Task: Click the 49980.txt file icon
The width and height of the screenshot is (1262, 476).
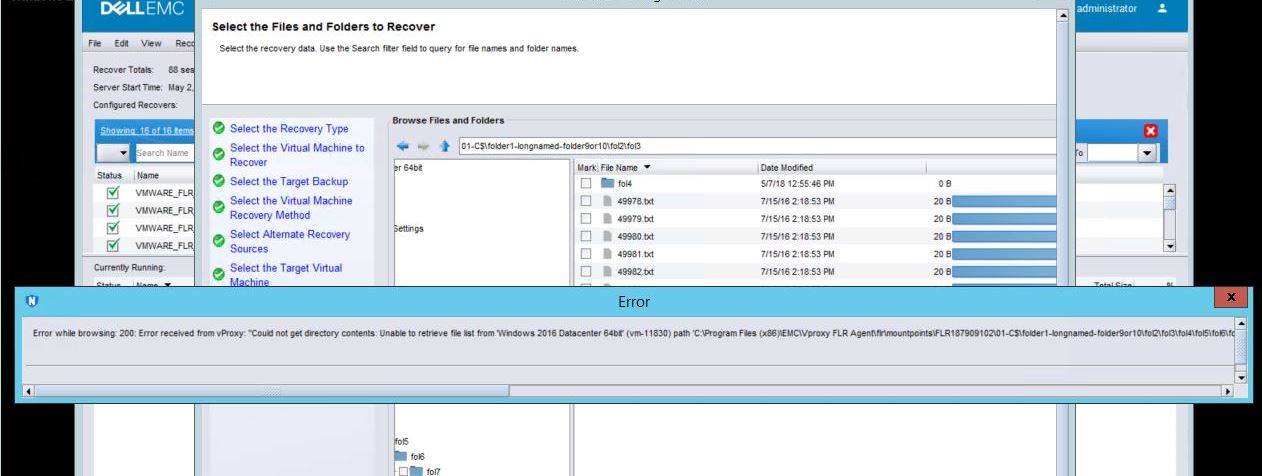Action: click(607, 237)
